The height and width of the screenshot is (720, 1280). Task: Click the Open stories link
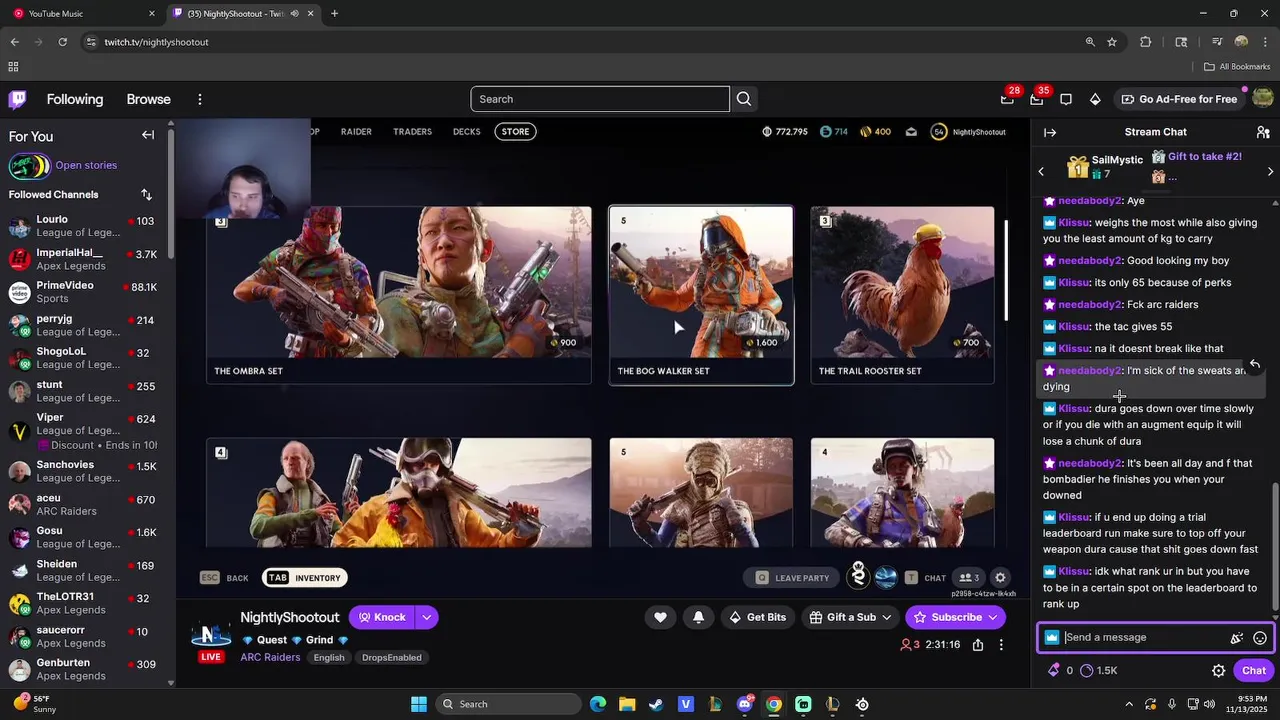86,165
